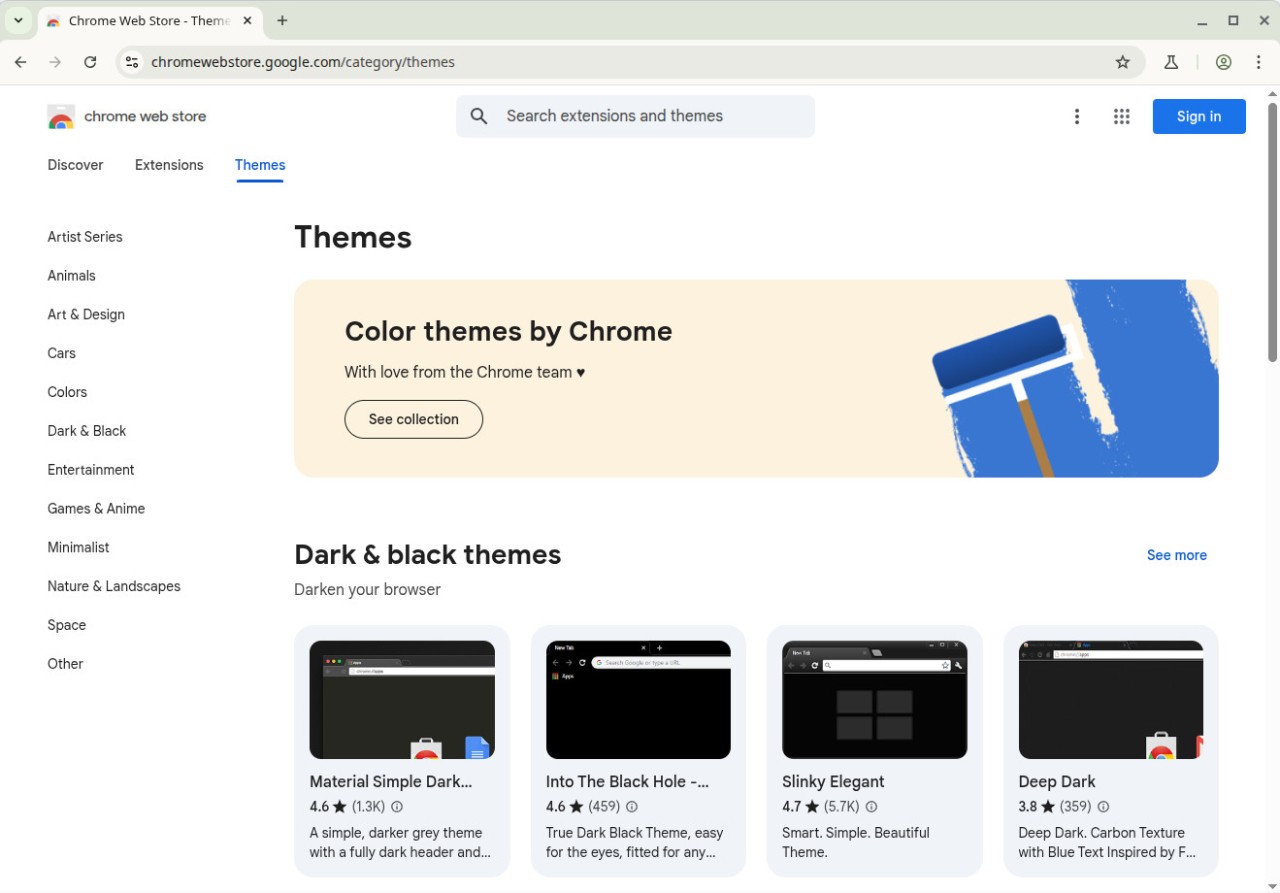Viewport: 1280px width, 893px height.
Task: Open the Chrome profile avatar icon
Action: (x=1223, y=62)
